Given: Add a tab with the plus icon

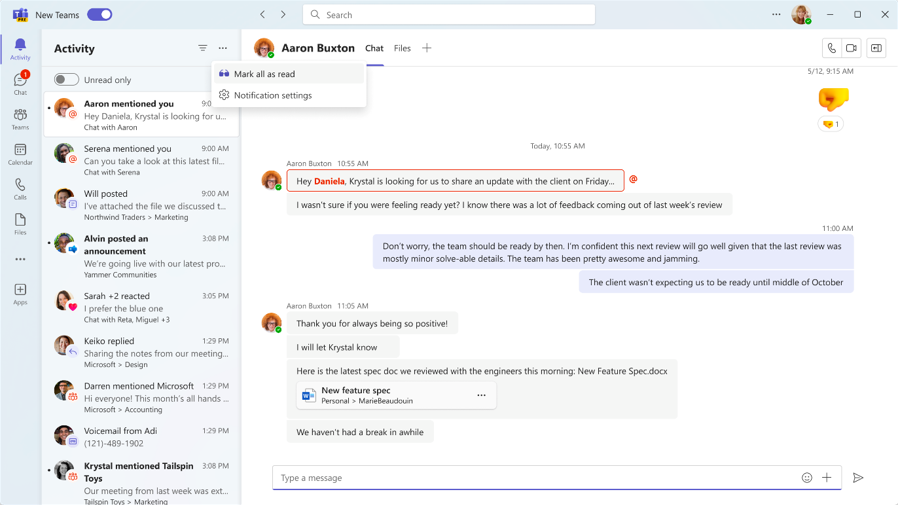Looking at the screenshot, I should click(x=427, y=48).
